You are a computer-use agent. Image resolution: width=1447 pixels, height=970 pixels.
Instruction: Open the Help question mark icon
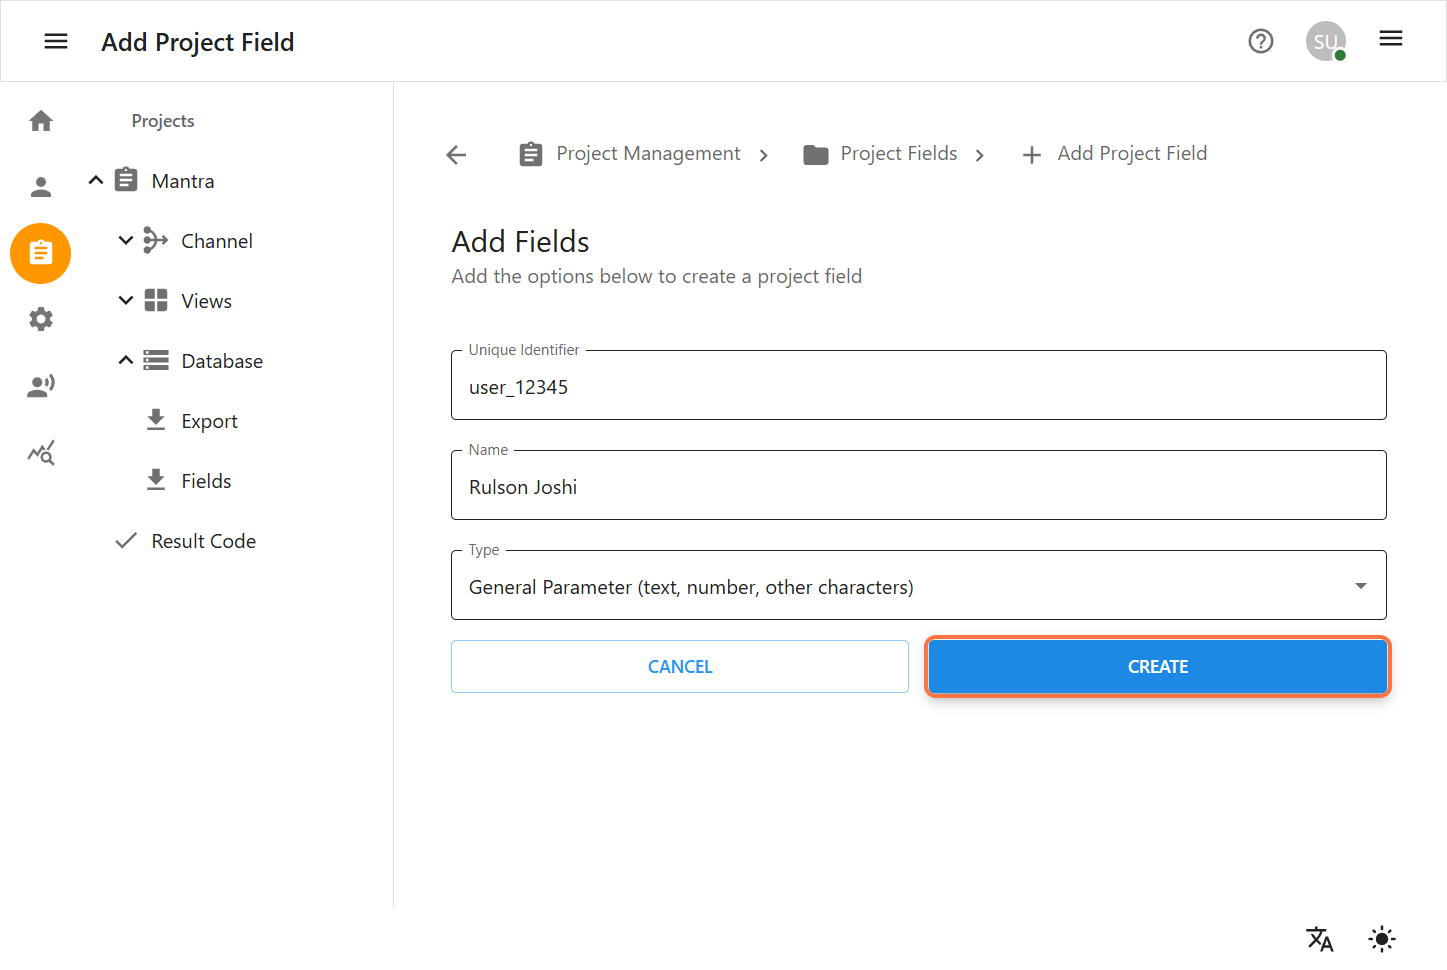1260,41
